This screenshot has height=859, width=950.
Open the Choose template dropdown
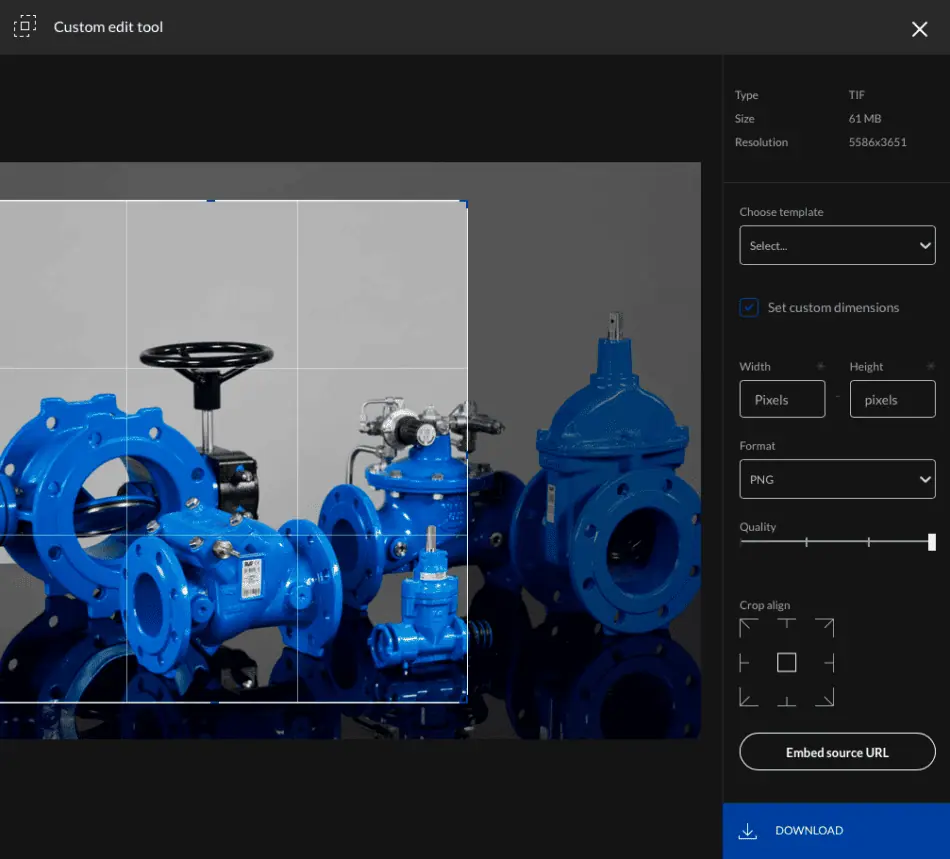(837, 245)
